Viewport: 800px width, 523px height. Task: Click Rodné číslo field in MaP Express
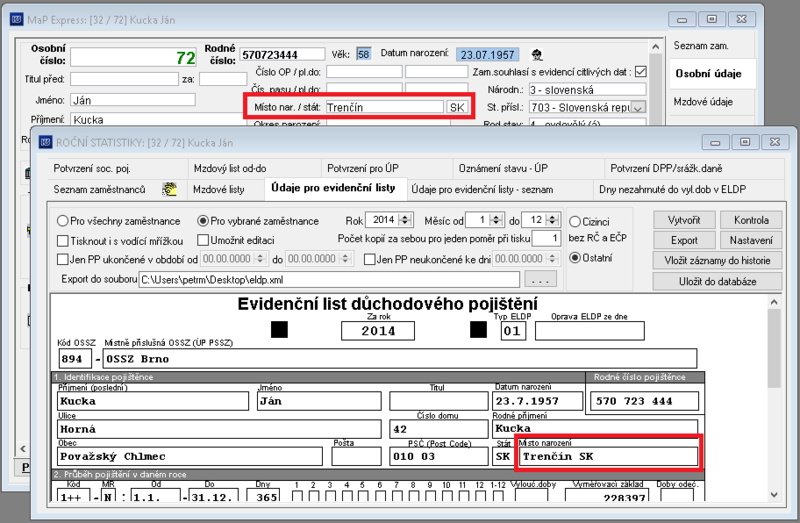tap(282, 55)
